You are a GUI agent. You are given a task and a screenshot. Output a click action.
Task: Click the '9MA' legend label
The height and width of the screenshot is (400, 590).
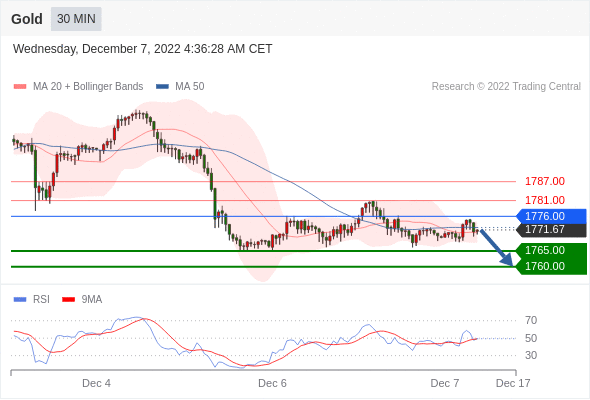pyautogui.click(x=92, y=300)
